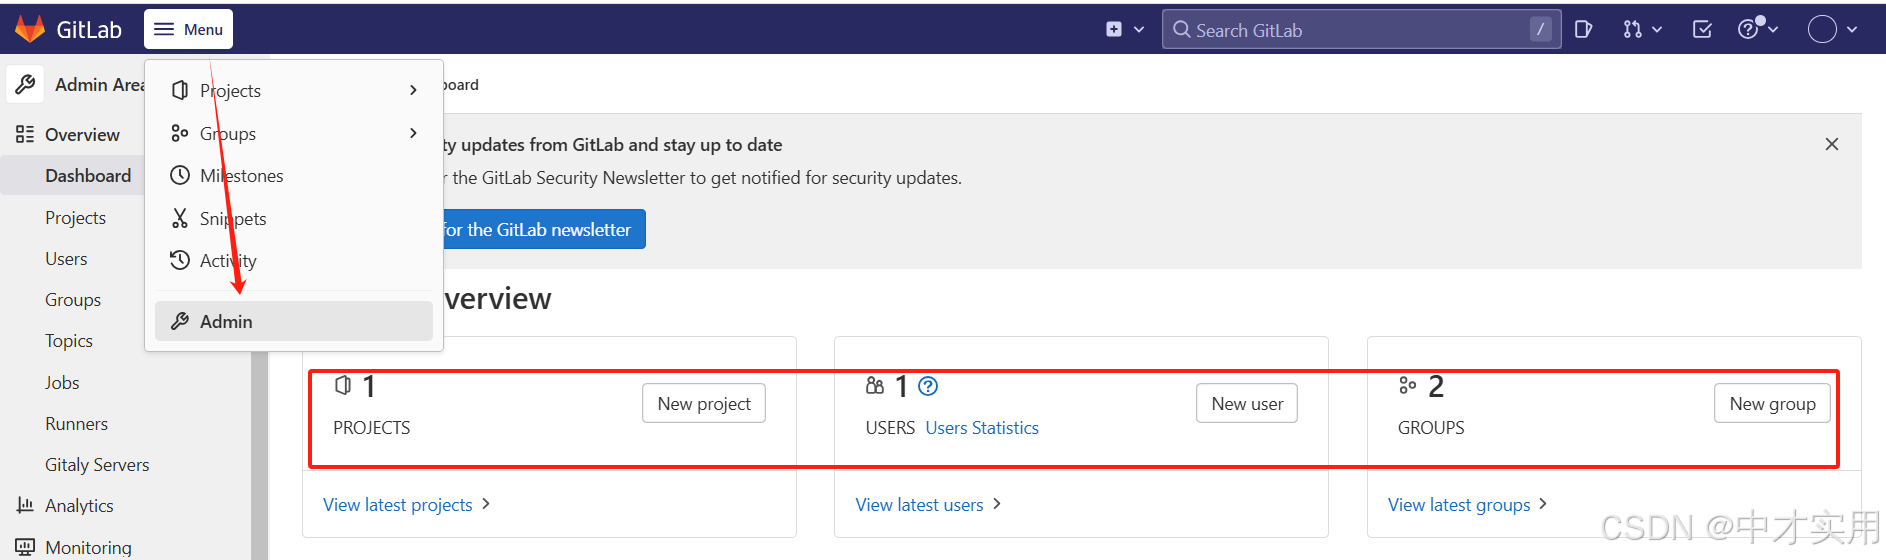1886x560 pixels.
Task: Click the Analytics chart icon
Action: [25, 505]
